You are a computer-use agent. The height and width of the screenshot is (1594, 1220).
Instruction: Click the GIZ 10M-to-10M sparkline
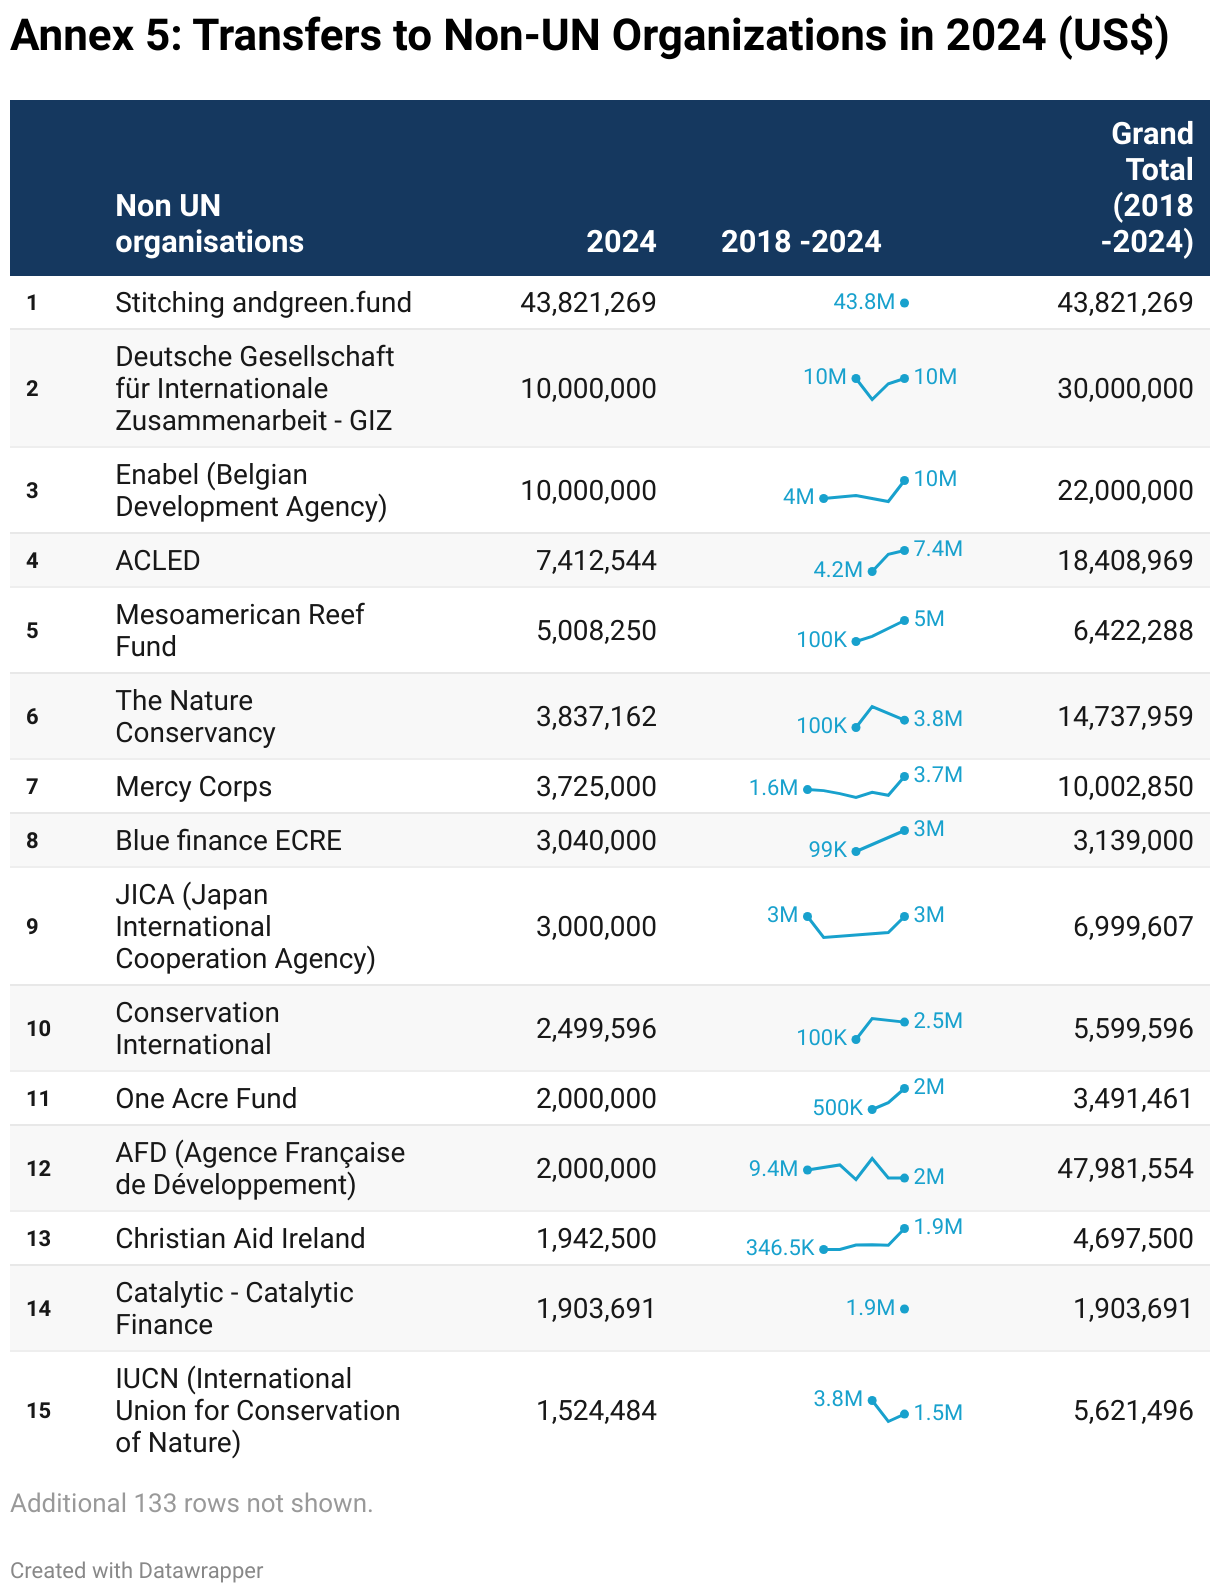pos(880,384)
